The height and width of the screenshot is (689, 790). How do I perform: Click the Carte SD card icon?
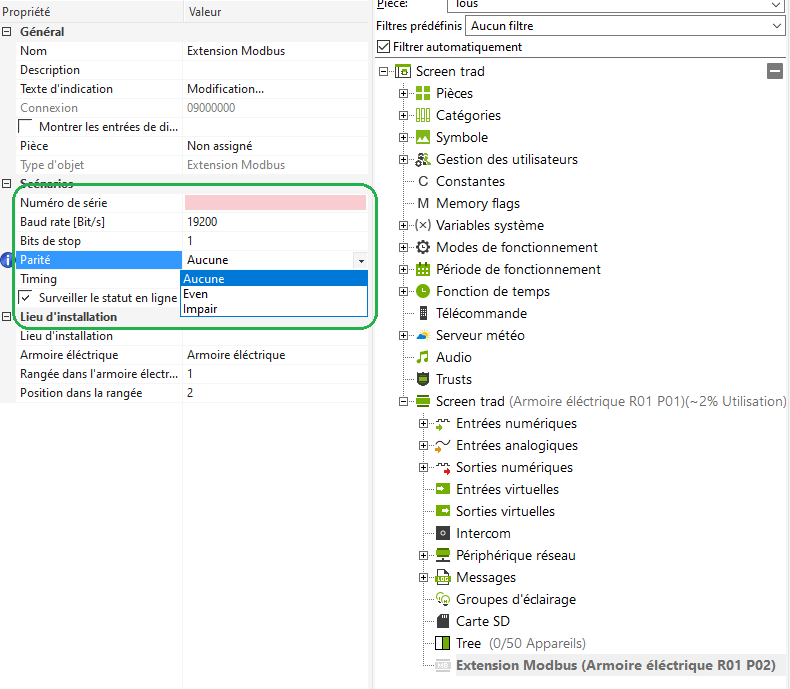pos(443,621)
